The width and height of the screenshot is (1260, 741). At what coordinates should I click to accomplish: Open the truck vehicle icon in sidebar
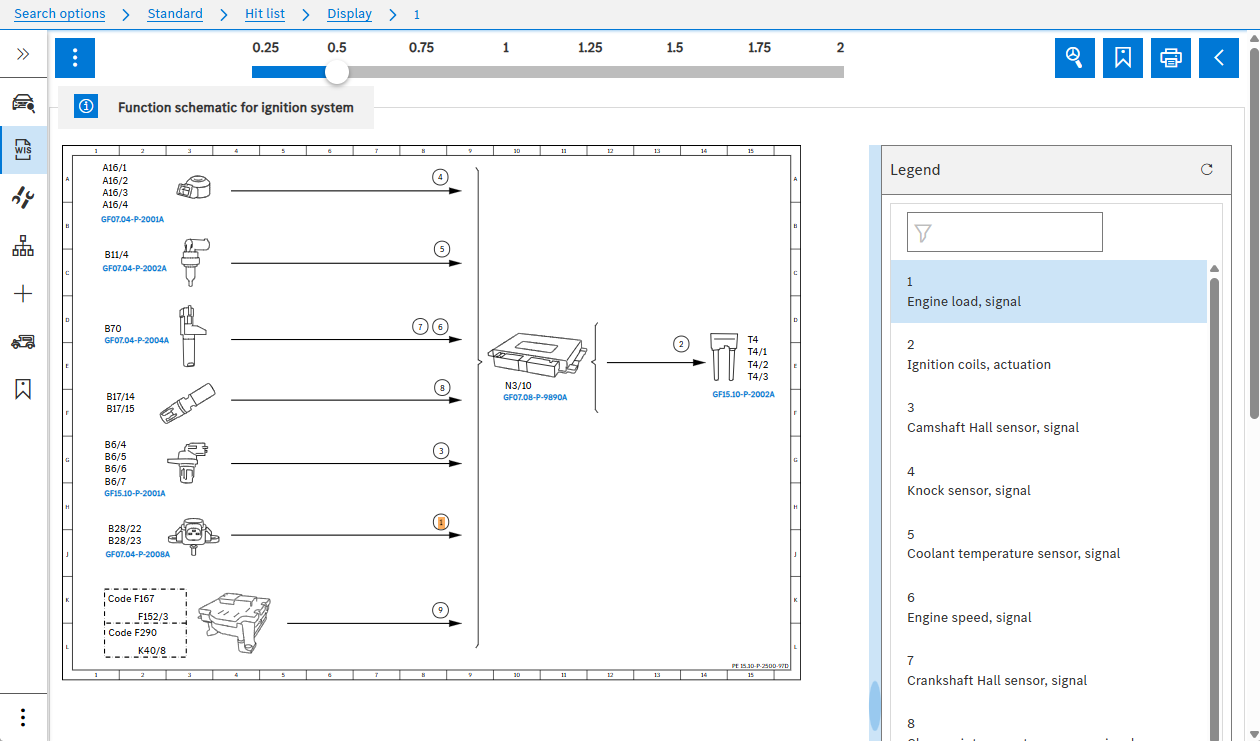(x=23, y=341)
